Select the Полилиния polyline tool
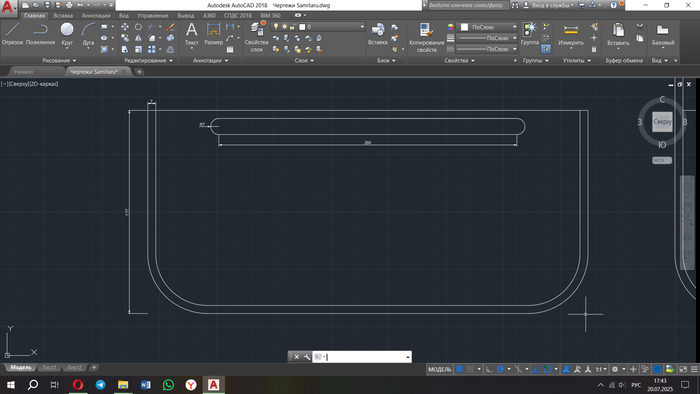The height and width of the screenshot is (394, 700). (x=40, y=34)
